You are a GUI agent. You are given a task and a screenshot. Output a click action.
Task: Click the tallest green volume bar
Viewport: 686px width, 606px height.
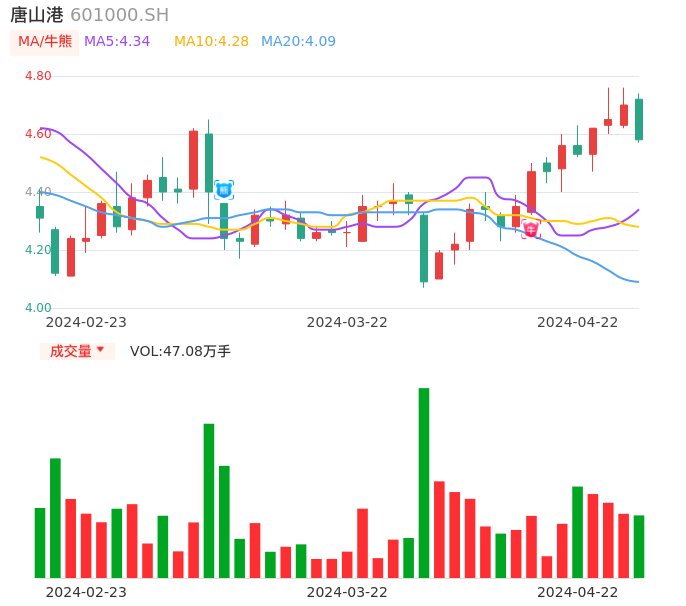tap(424, 483)
